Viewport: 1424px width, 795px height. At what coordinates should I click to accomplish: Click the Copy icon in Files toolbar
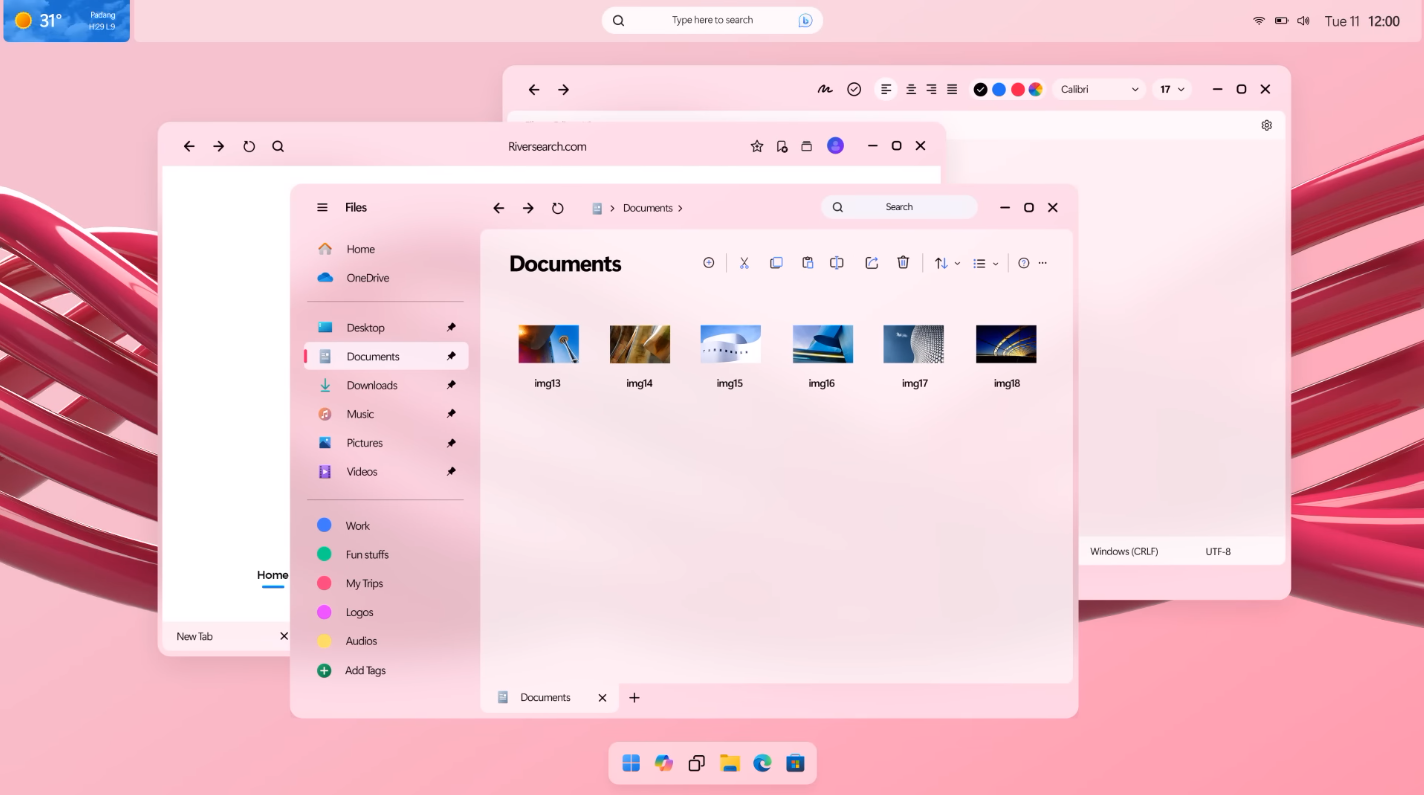point(776,263)
